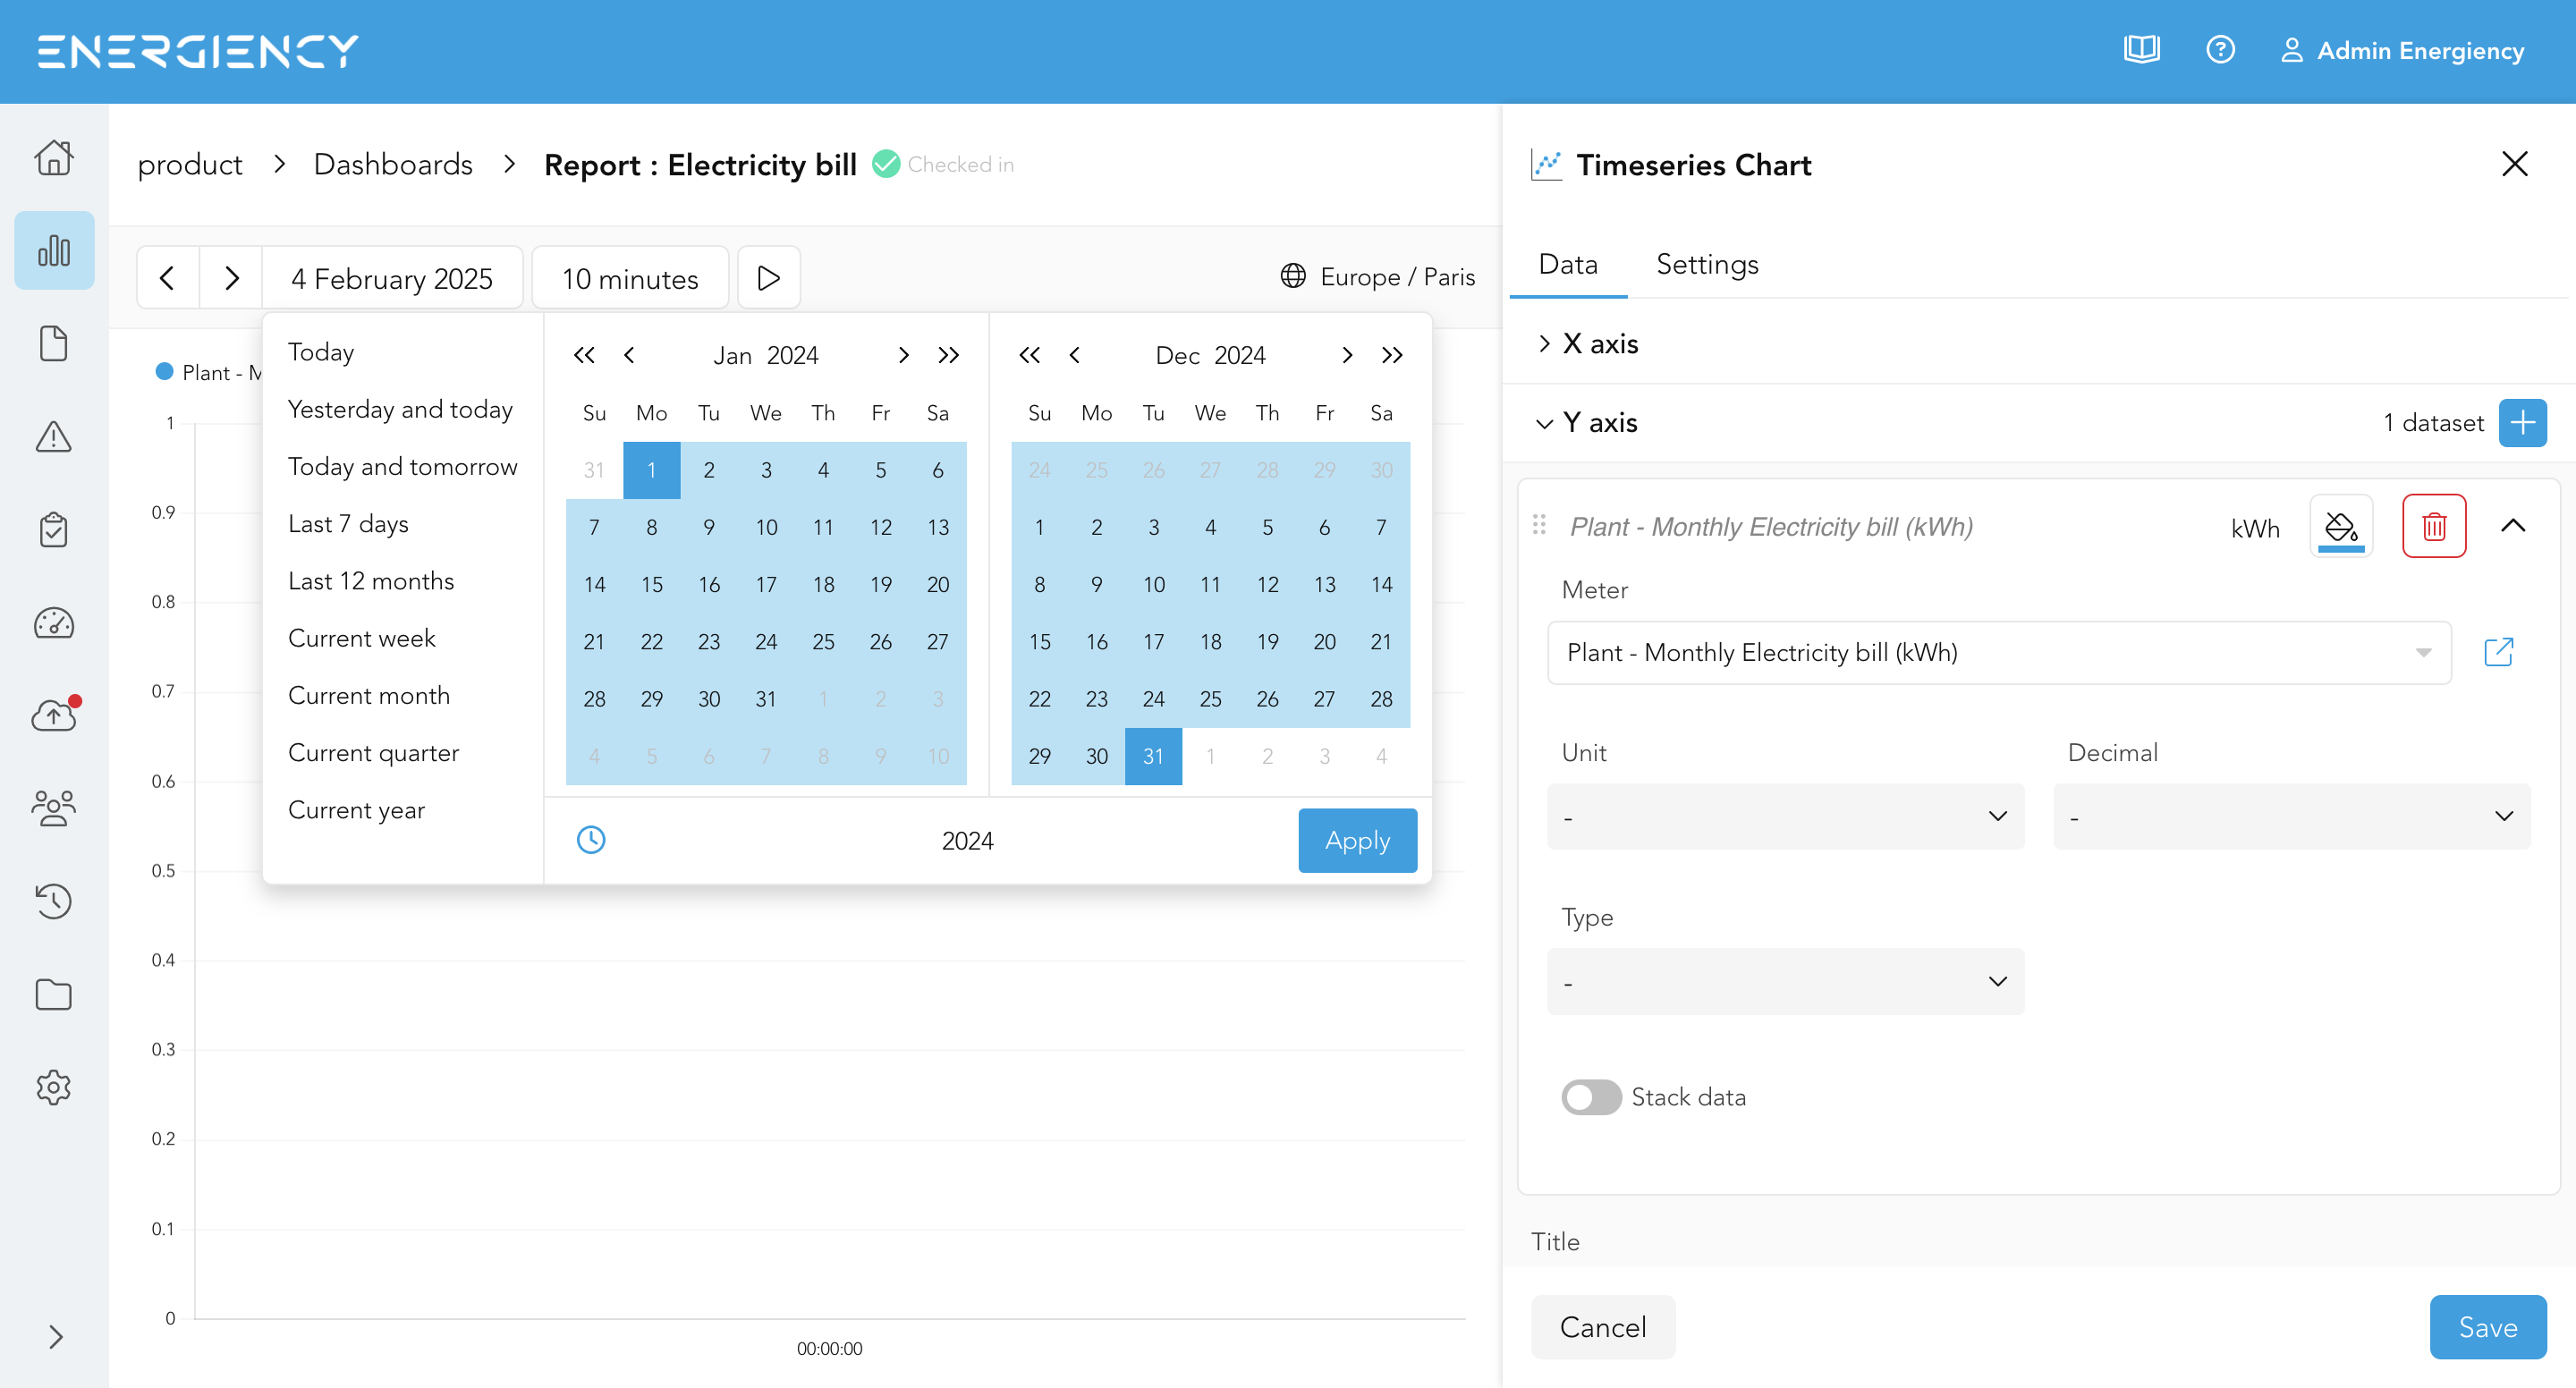Jump back one year in Jan 2024 calendar
Image resolution: width=2576 pixels, height=1388 pixels.
tap(584, 355)
